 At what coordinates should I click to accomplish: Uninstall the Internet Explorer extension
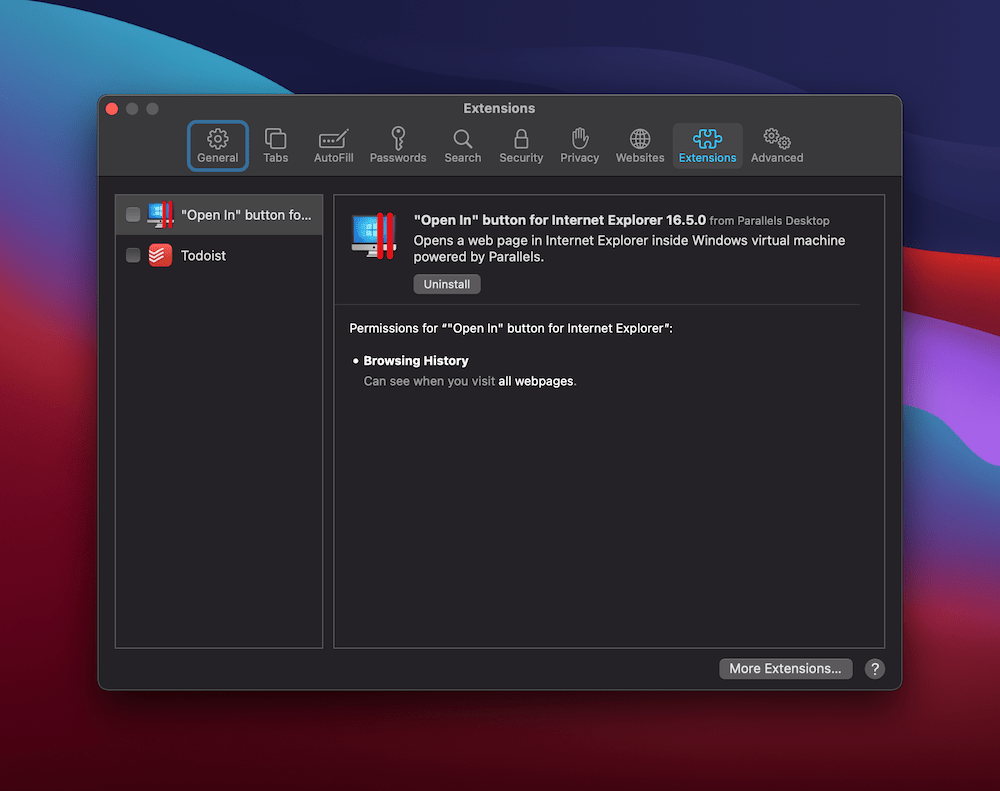tap(446, 284)
